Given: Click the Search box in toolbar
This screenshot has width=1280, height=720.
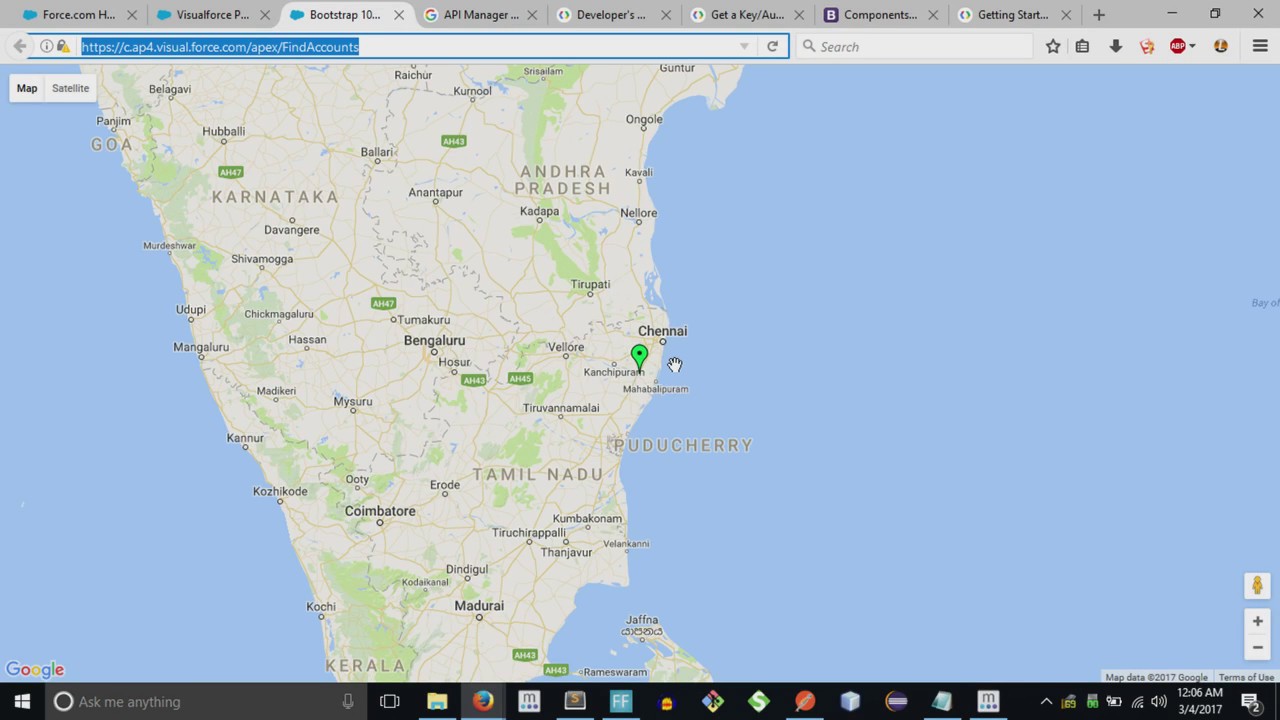Looking at the screenshot, I should [915, 46].
